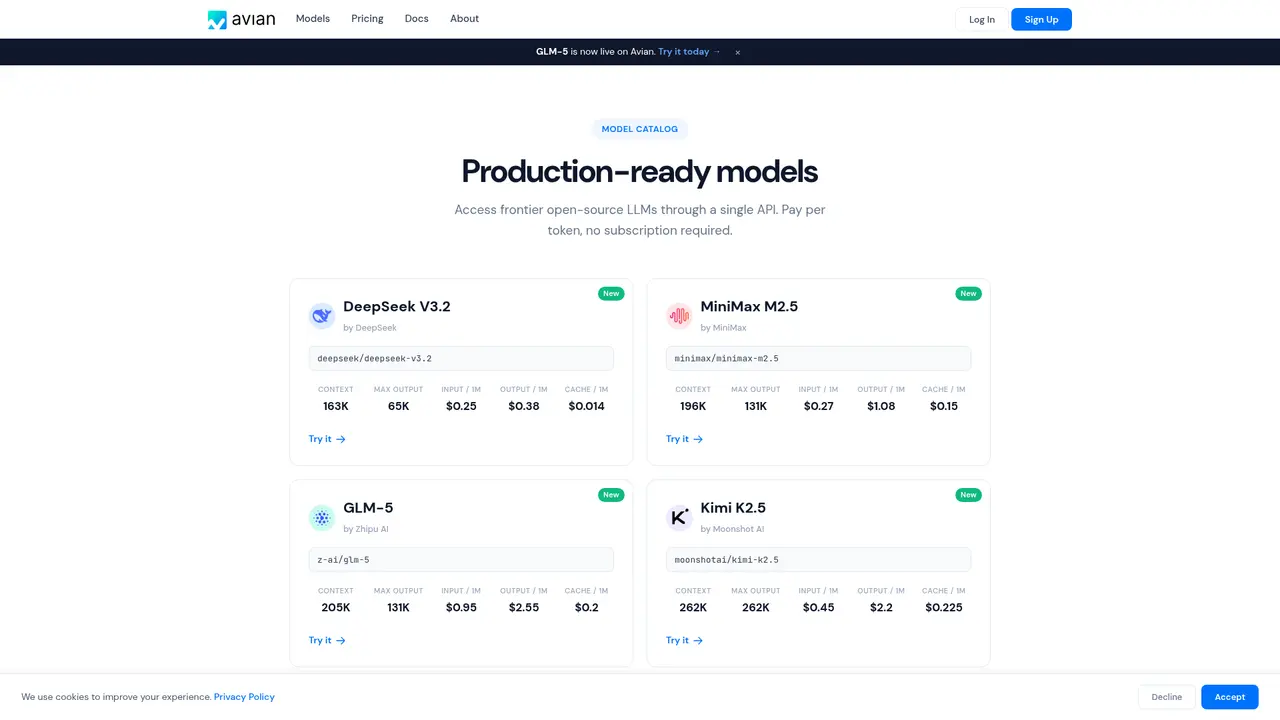
Task: Click the Kimi K2.5 Moonshot logo icon
Action: click(x=679, y=517)
